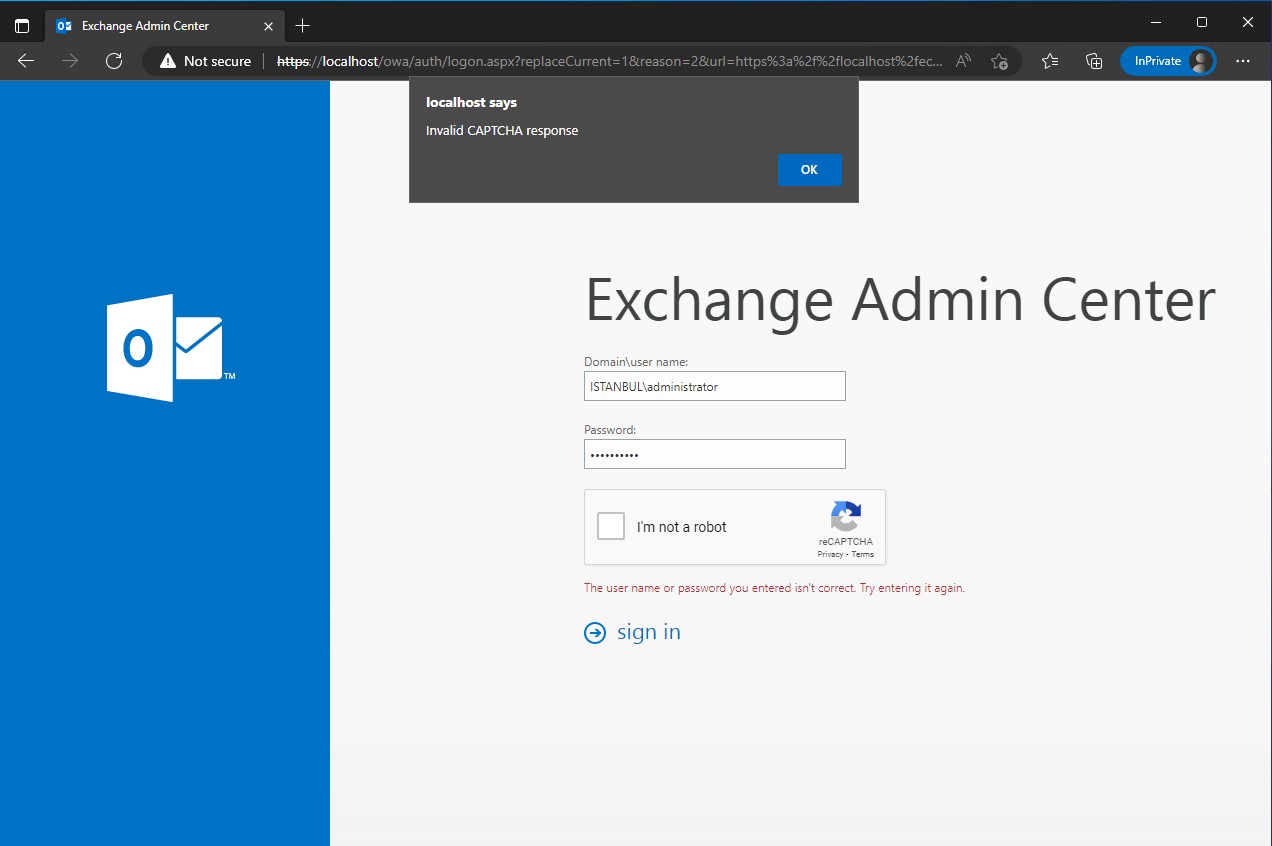1272x846 pixels.
Task: Go back using the browser back arrow
Action: click(26, 61)
